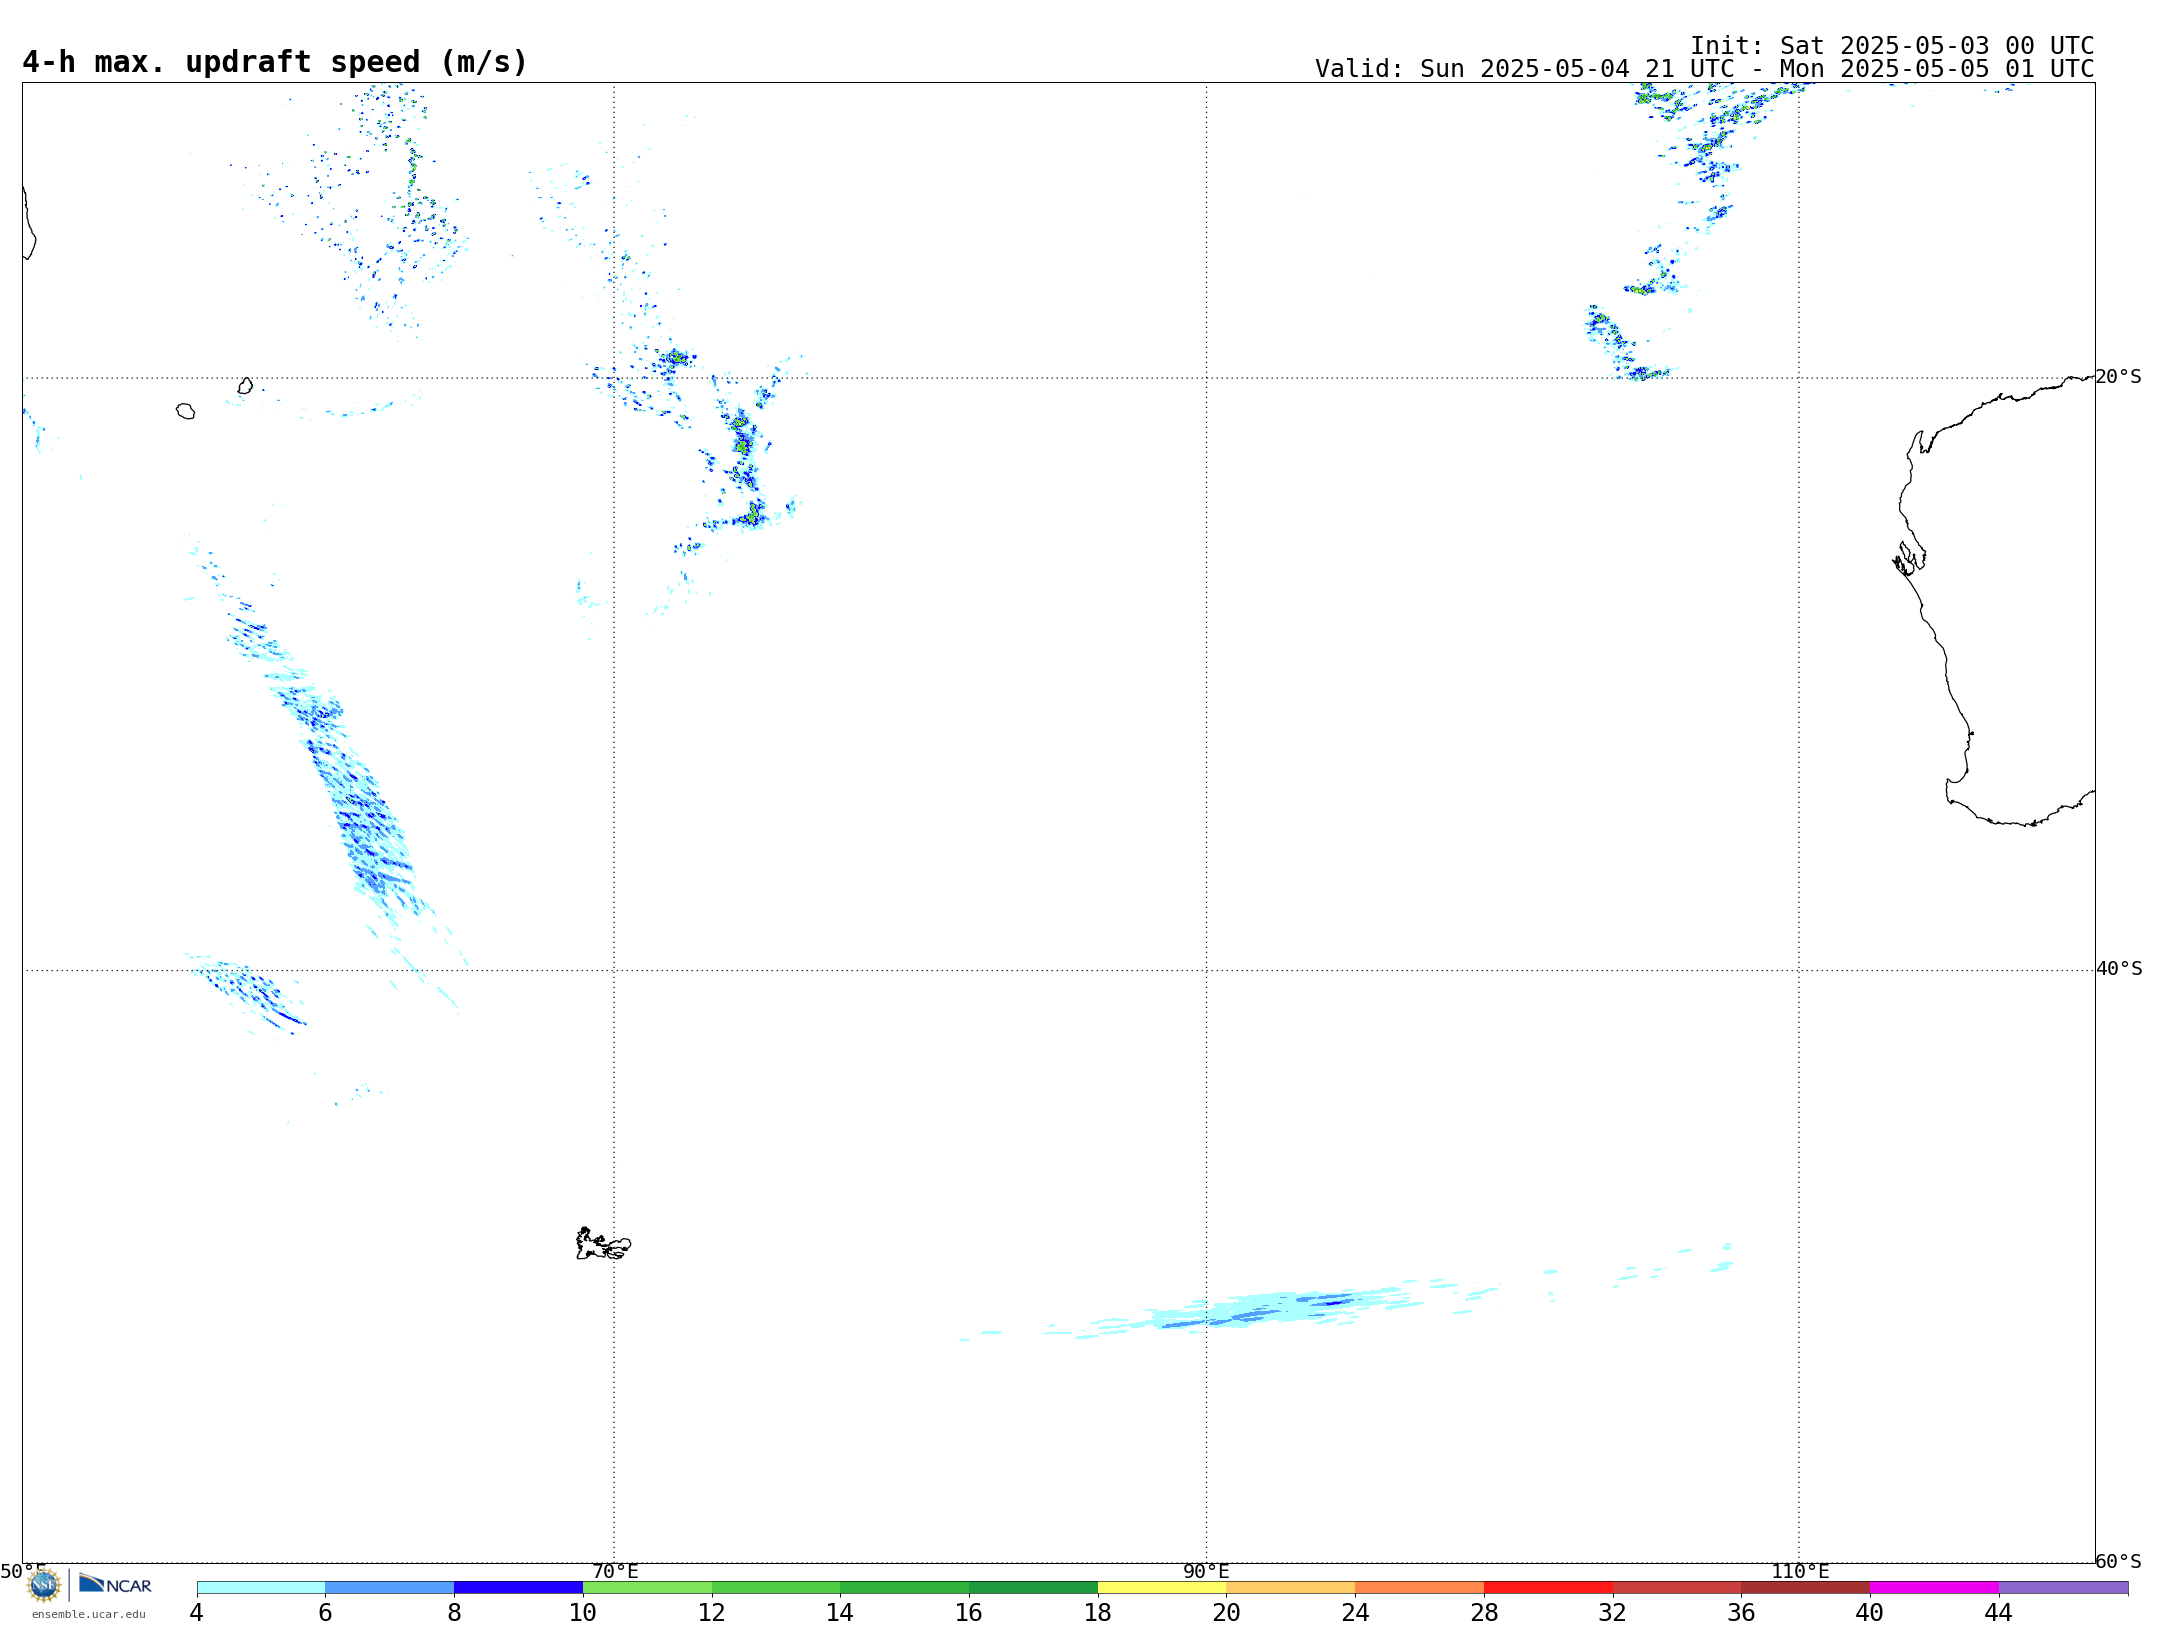Click the 50°E longitude label
The image size is (2160, 1626).
(23, 1572)
